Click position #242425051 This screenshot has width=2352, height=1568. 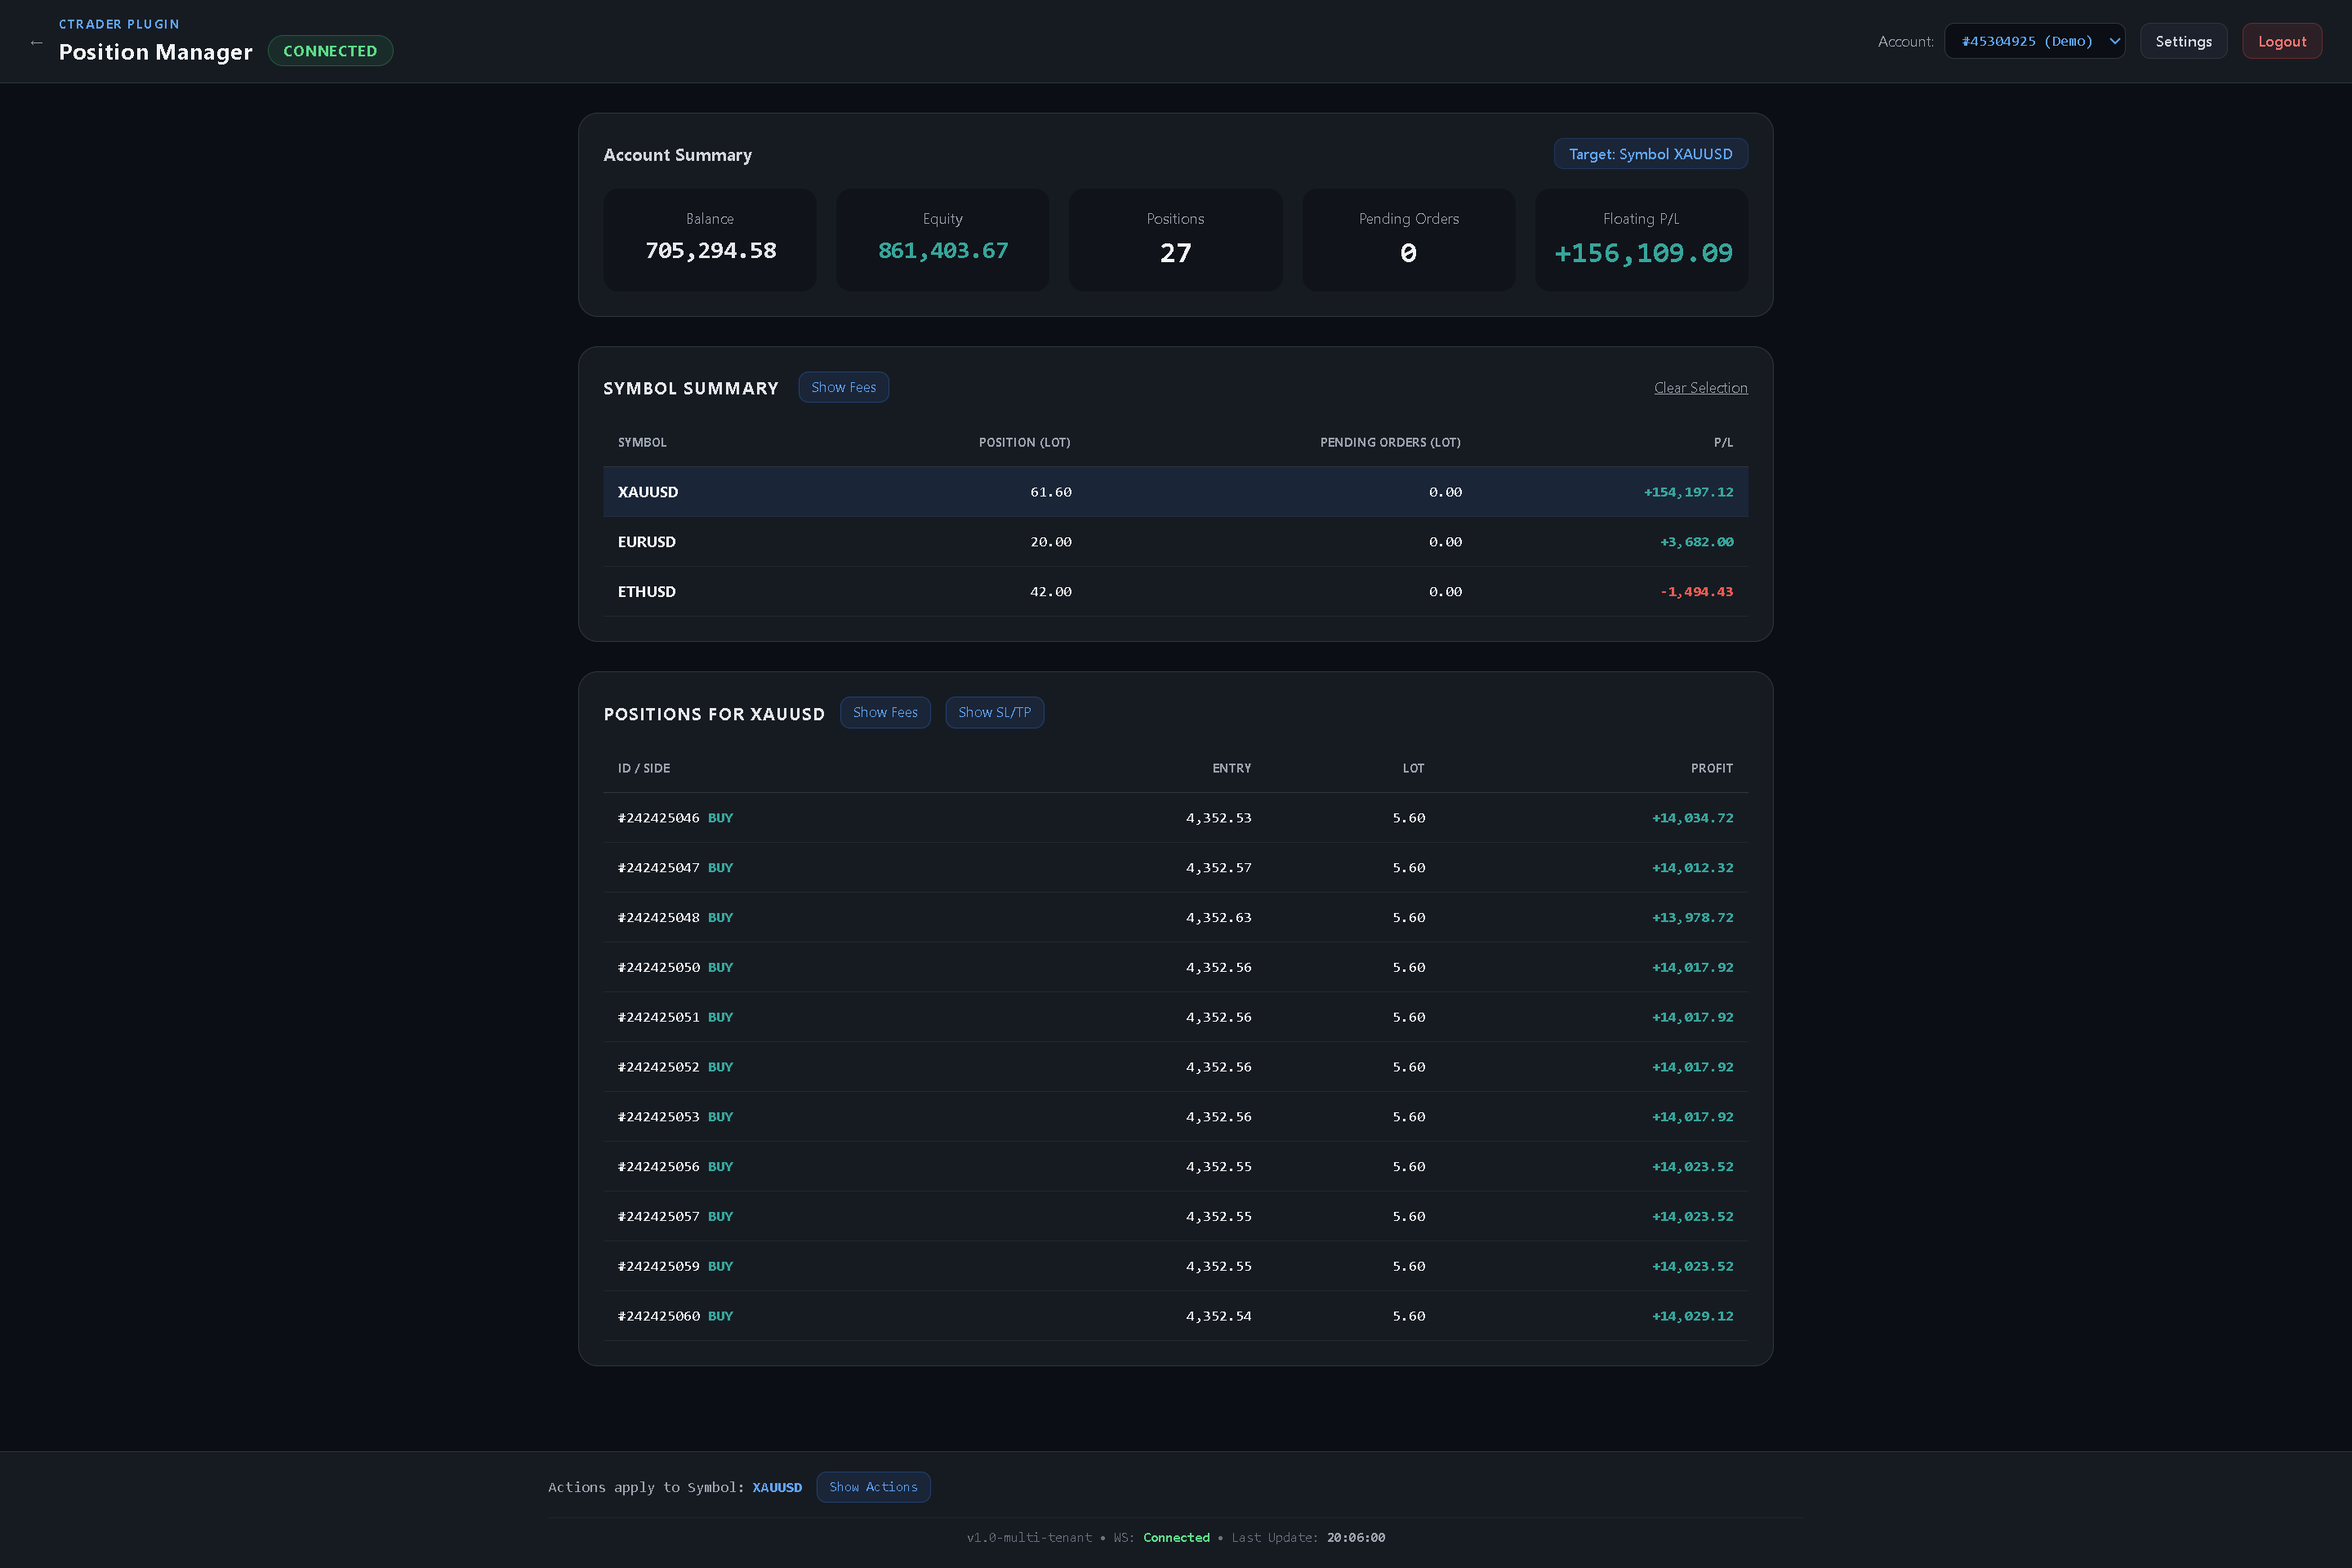[1175, 1017]
